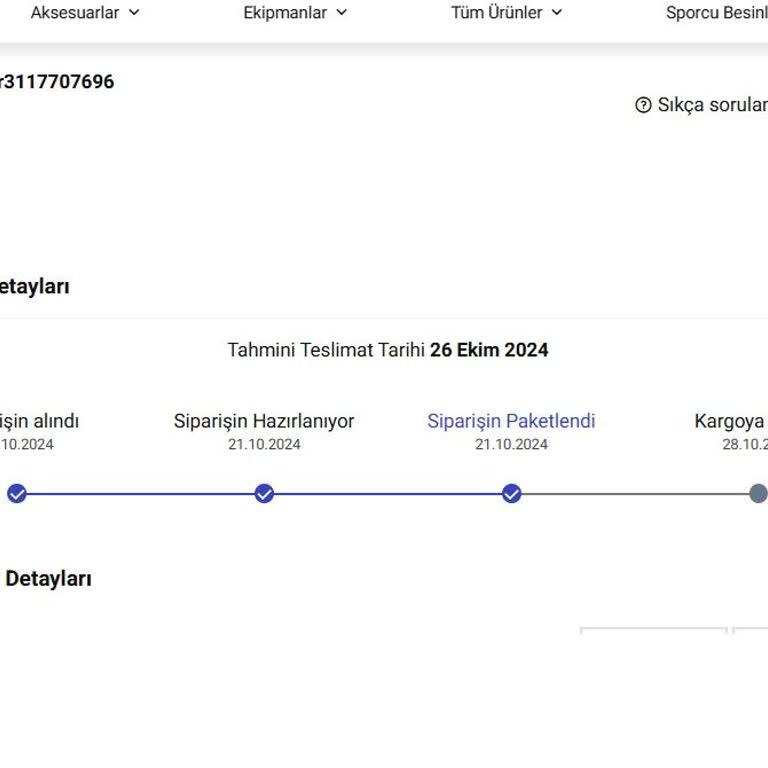This screenshot has height=768, width=768.
Task: Open the Aksesuarlar menu
Action: [x=75, y=13]
